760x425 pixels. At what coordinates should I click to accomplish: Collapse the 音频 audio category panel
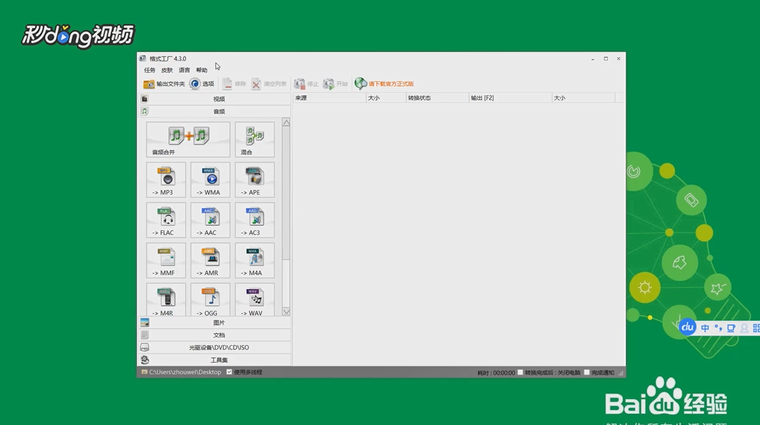point(215,111)
